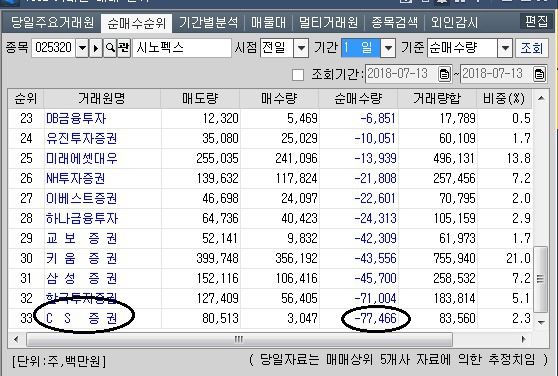Viewport: 558px width, 376px height.
Task: Click the horizontal scrollbar right arrow
Action: 523,339
